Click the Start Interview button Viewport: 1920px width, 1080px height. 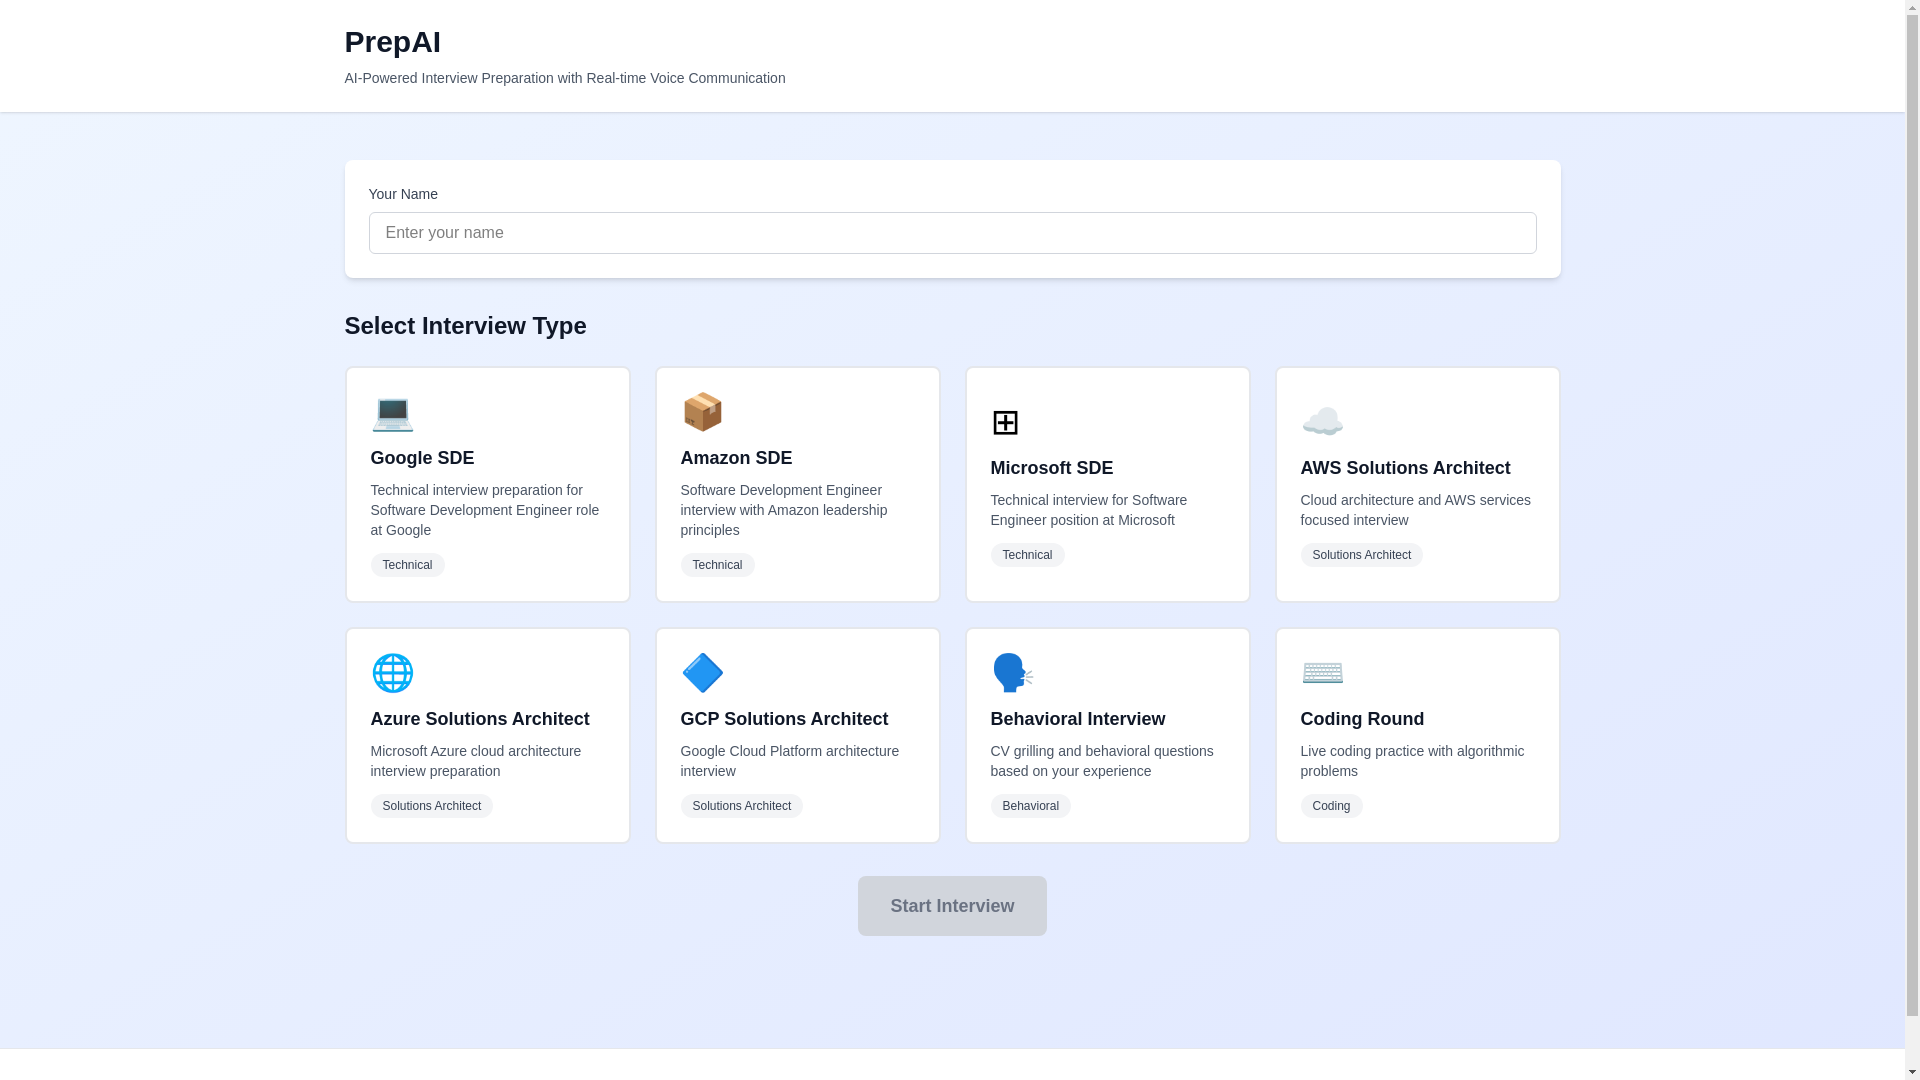click(952, 906)
